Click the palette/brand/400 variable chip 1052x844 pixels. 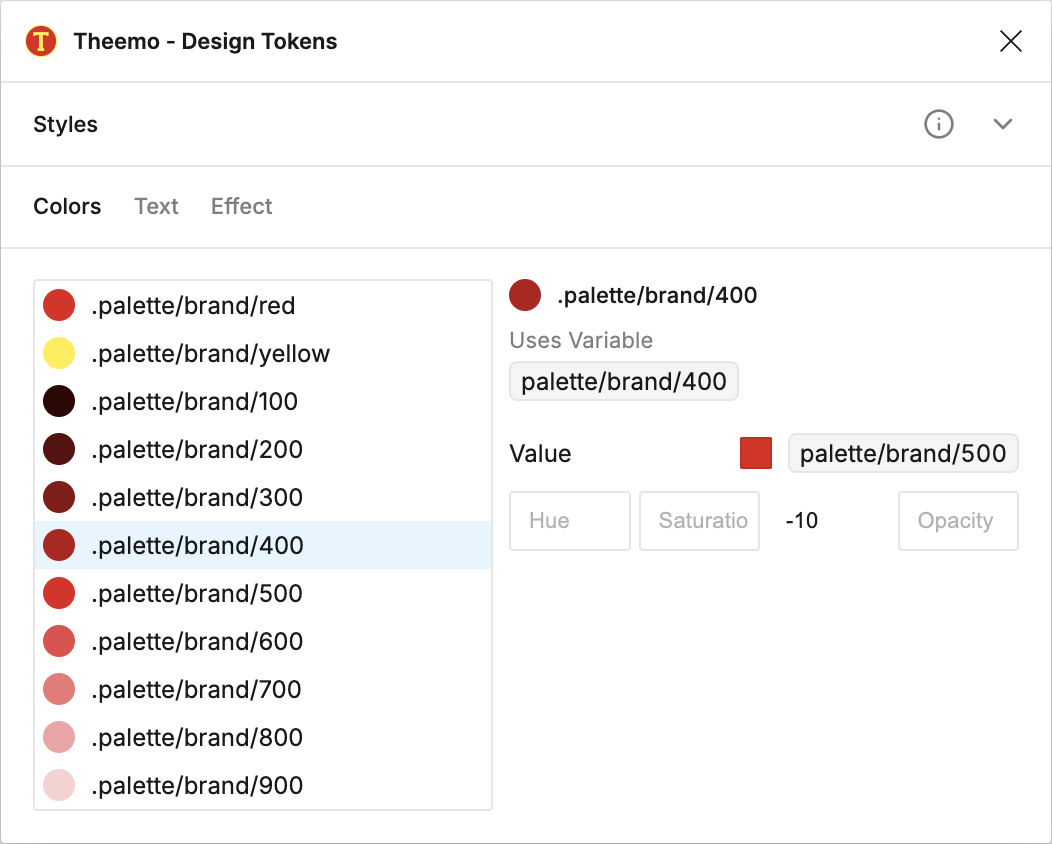[624, 381]
